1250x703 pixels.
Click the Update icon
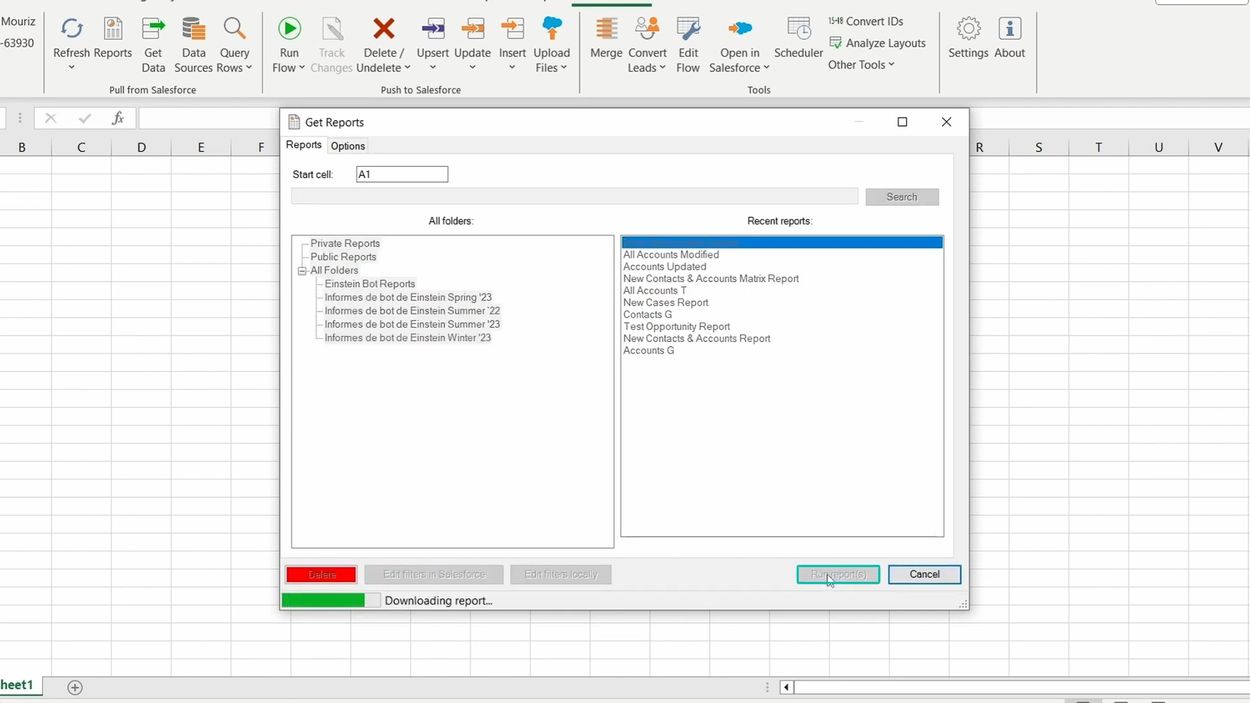(472, 28)
